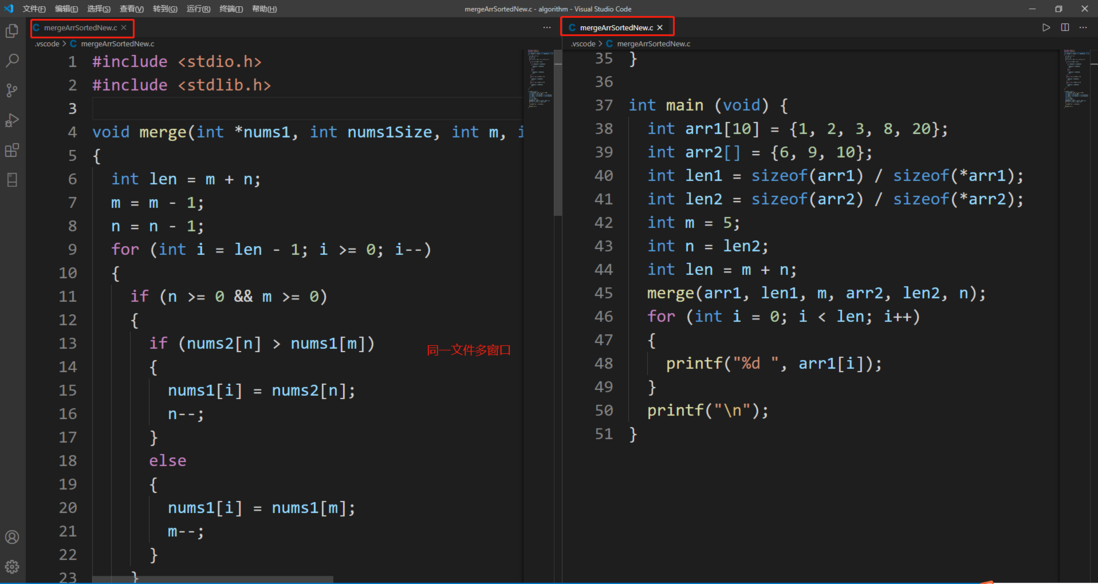Click the 'int len2 = sizeof(arr2)' line
Image resolution: width=1098 pixels, height=584 pixels.
click(835, 199)
